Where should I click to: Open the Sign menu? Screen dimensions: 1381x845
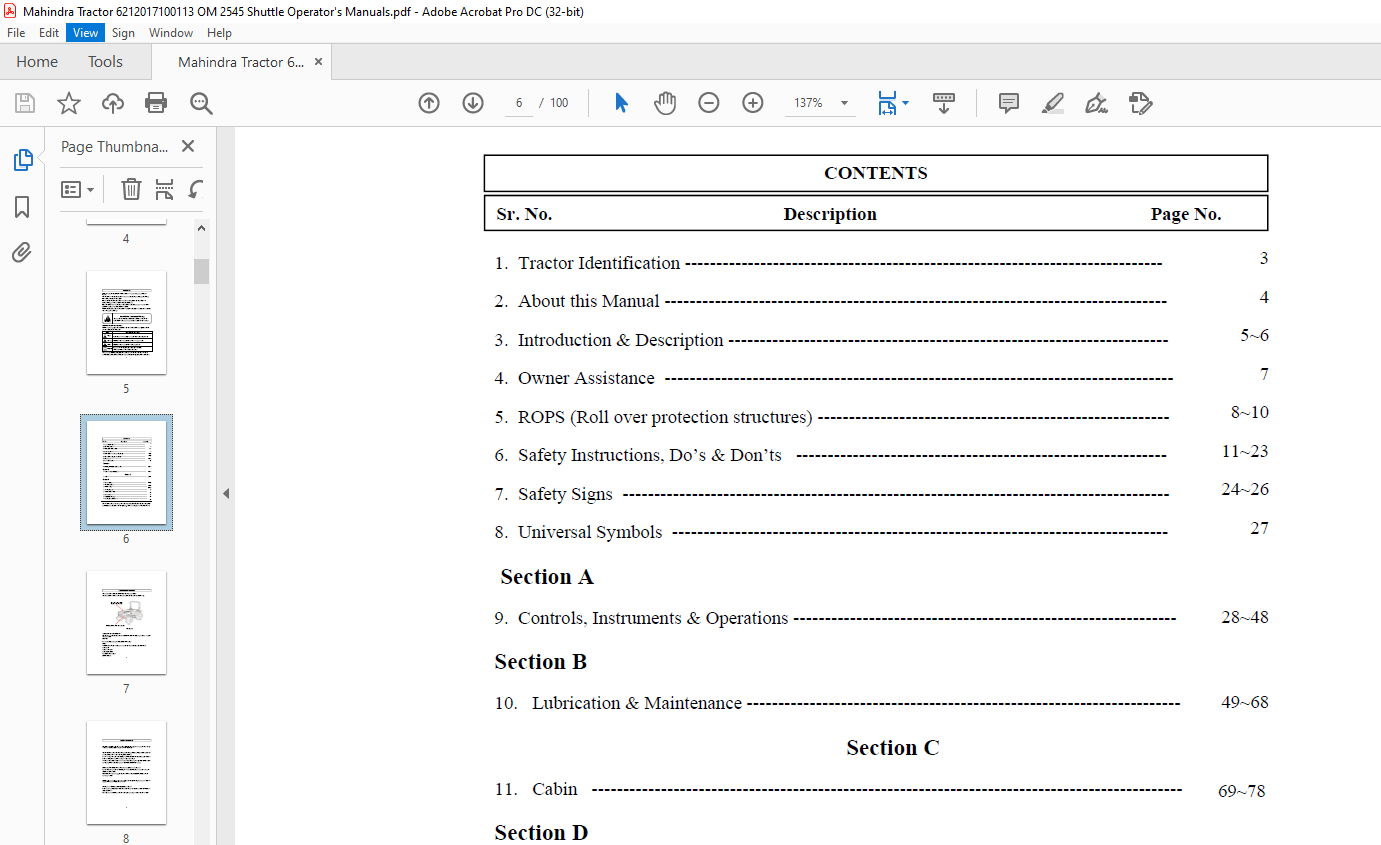tap(123, 33)
